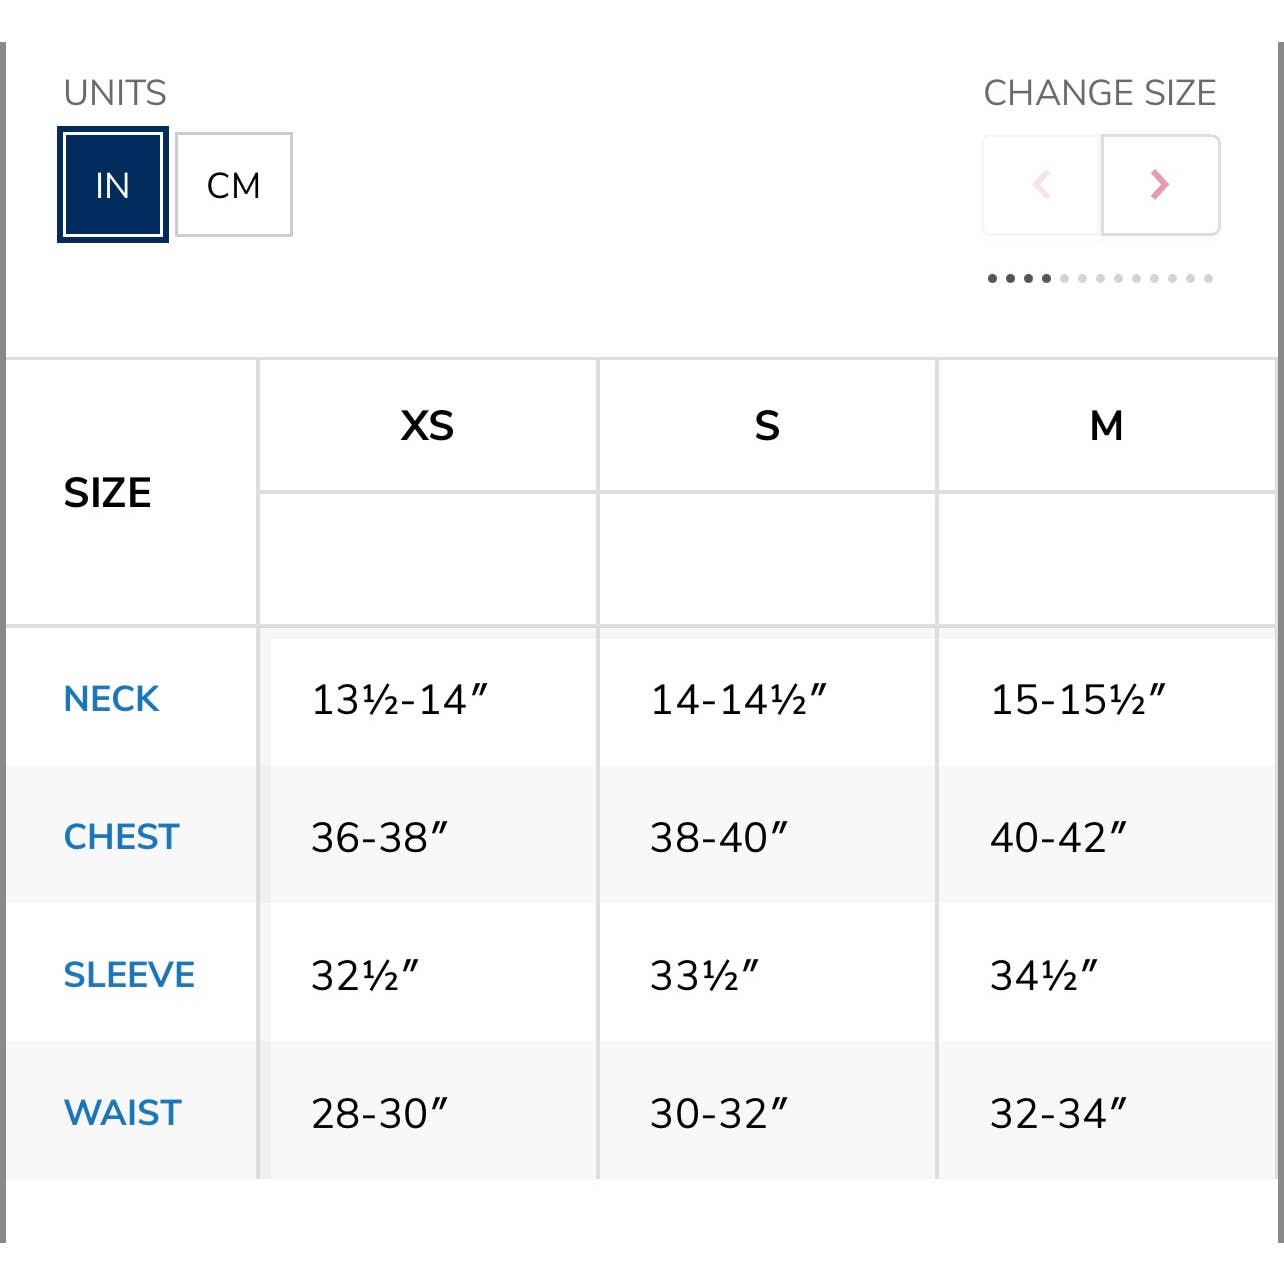
Task: Select the XS size column header
Action: [427, 426]
